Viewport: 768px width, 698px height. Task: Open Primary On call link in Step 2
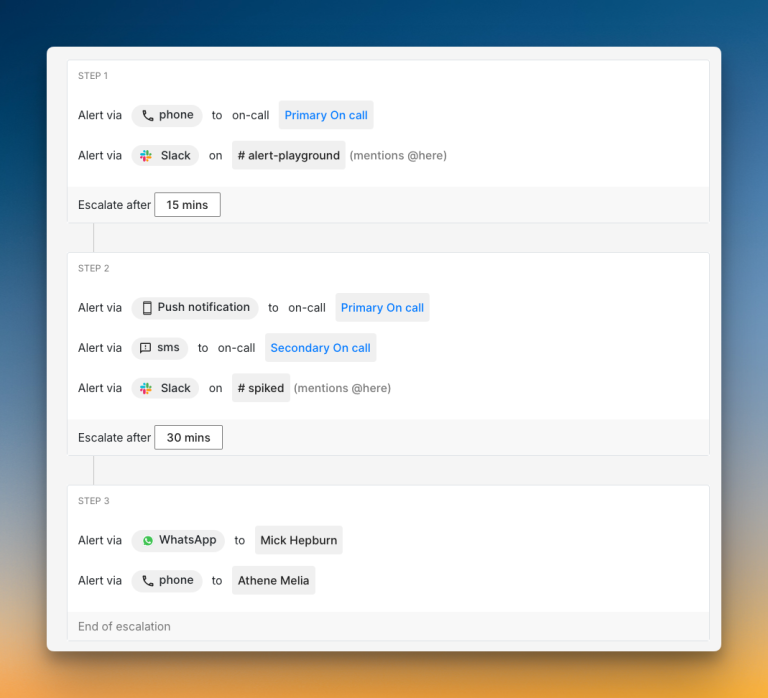[x=382, y=308]
